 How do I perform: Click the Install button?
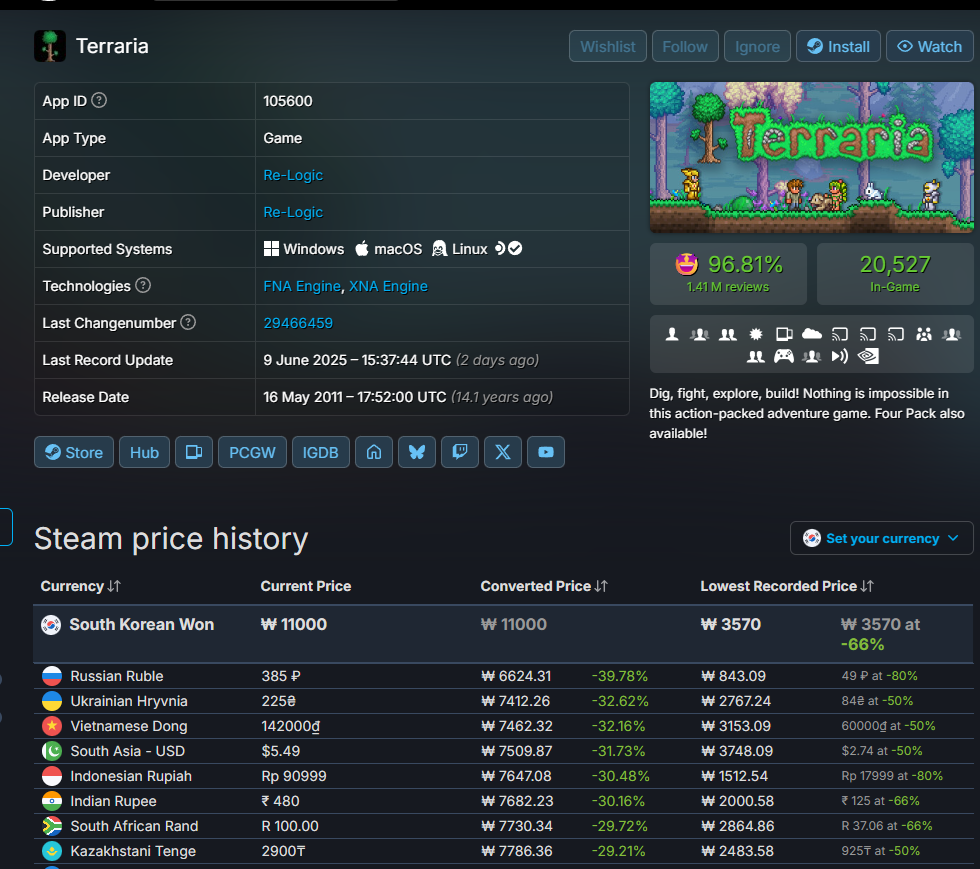[838, 46]
